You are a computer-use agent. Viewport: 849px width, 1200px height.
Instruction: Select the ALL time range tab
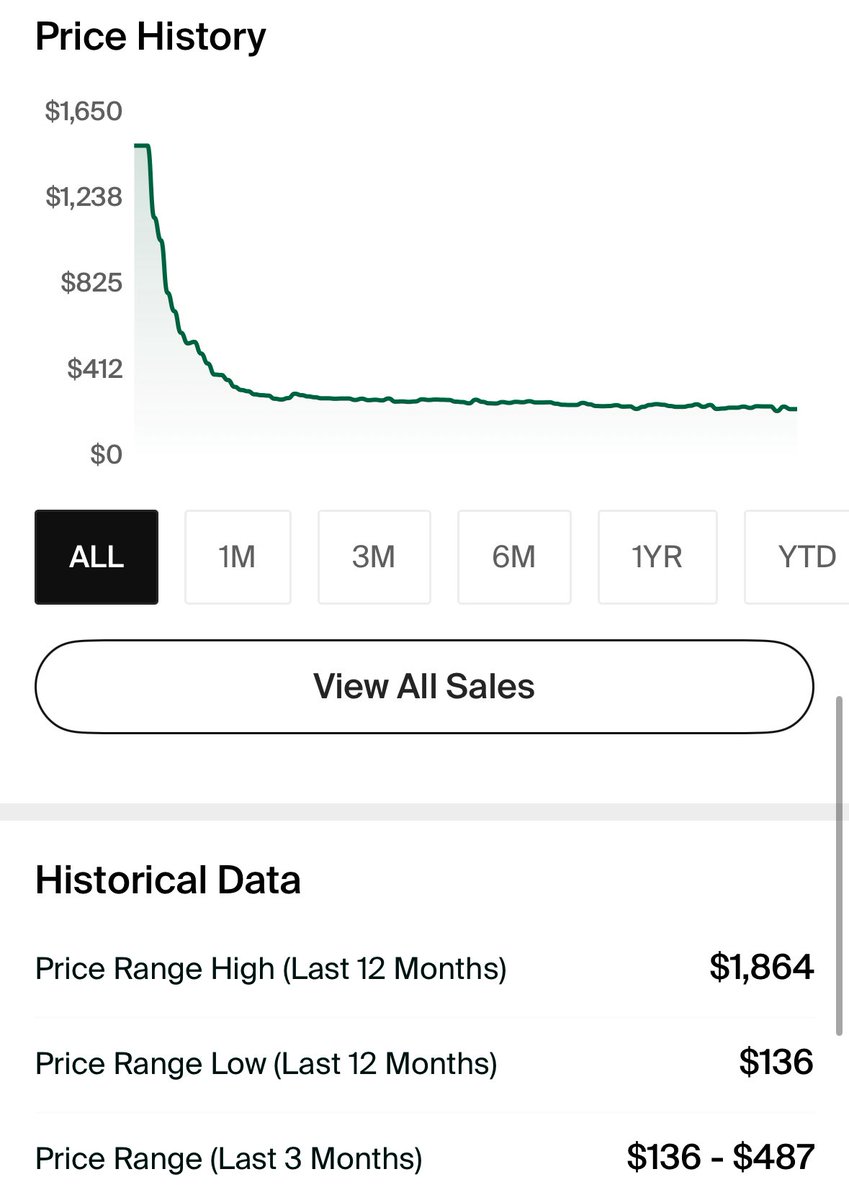pos(96,557)
